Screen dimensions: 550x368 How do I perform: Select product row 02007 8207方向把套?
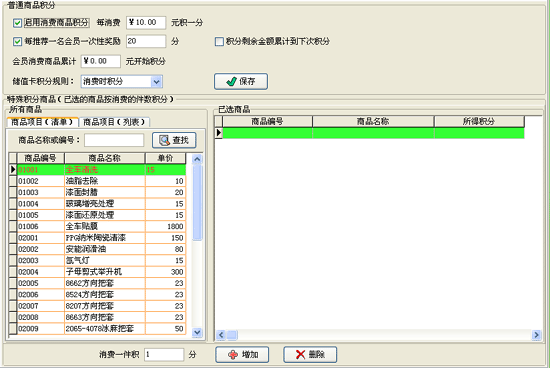click(x=101, y=306)
